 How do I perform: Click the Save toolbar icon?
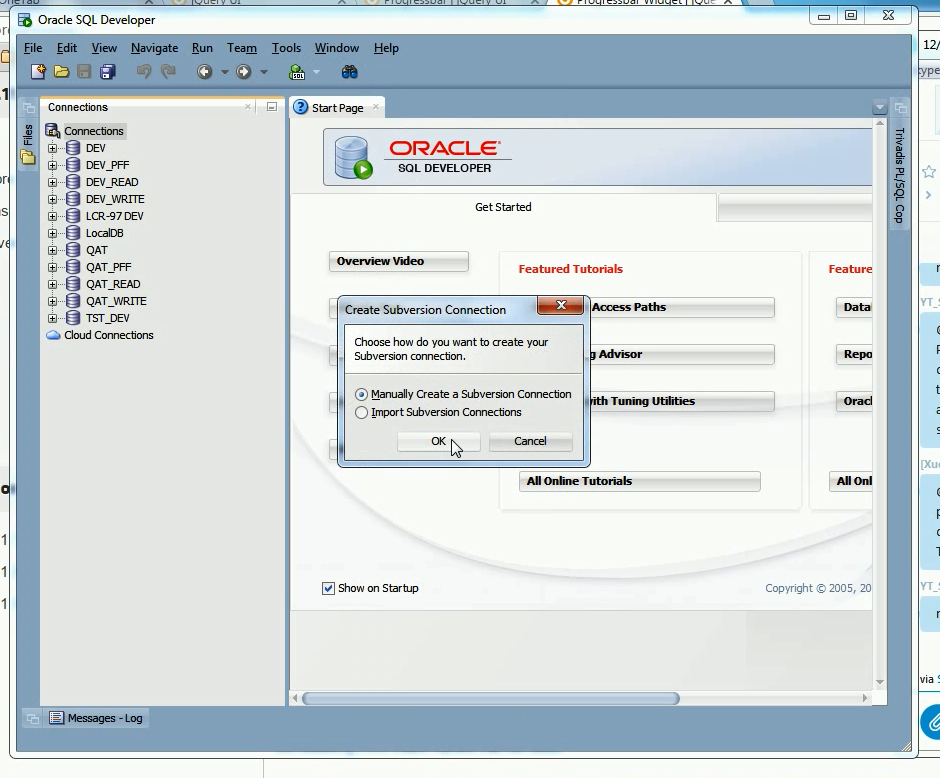coord(84,72)
